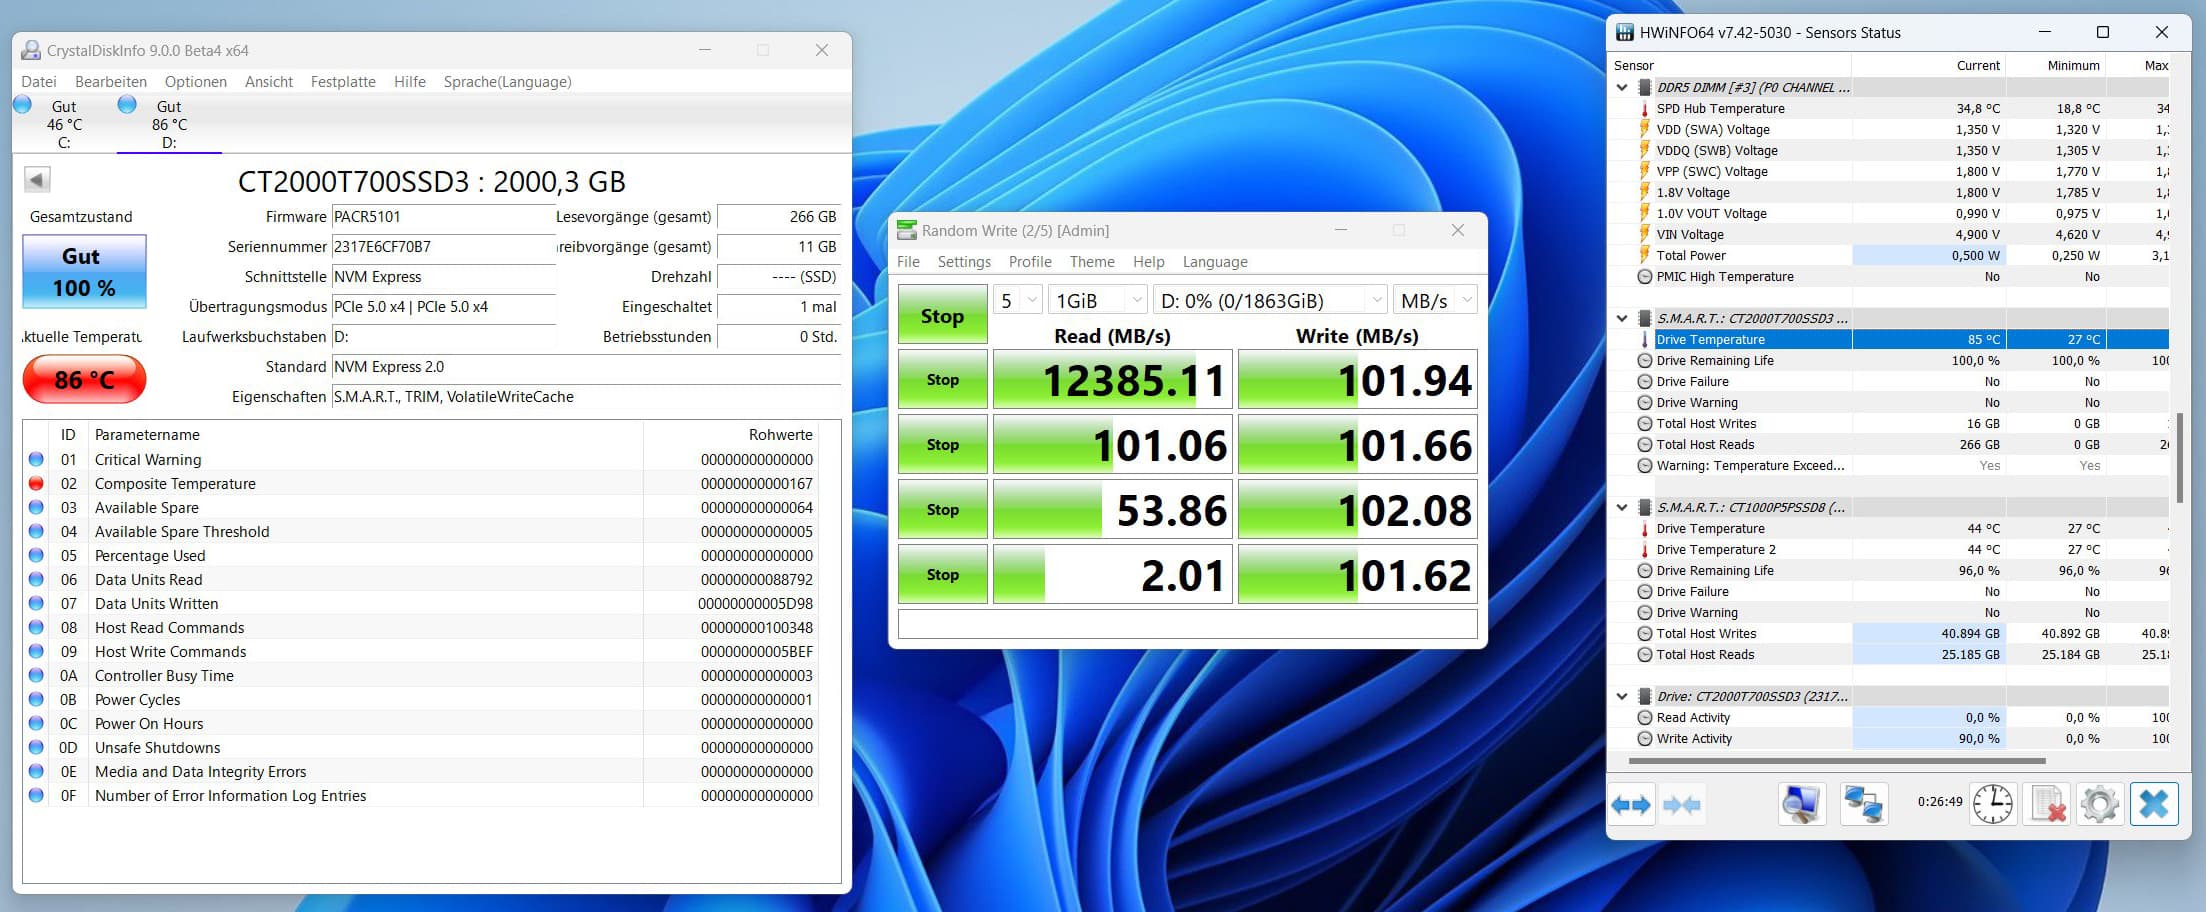2206x912 pixels.
Task: Click the large Stop button in CrystalDiskMark
Action: (x=942, y=315)
